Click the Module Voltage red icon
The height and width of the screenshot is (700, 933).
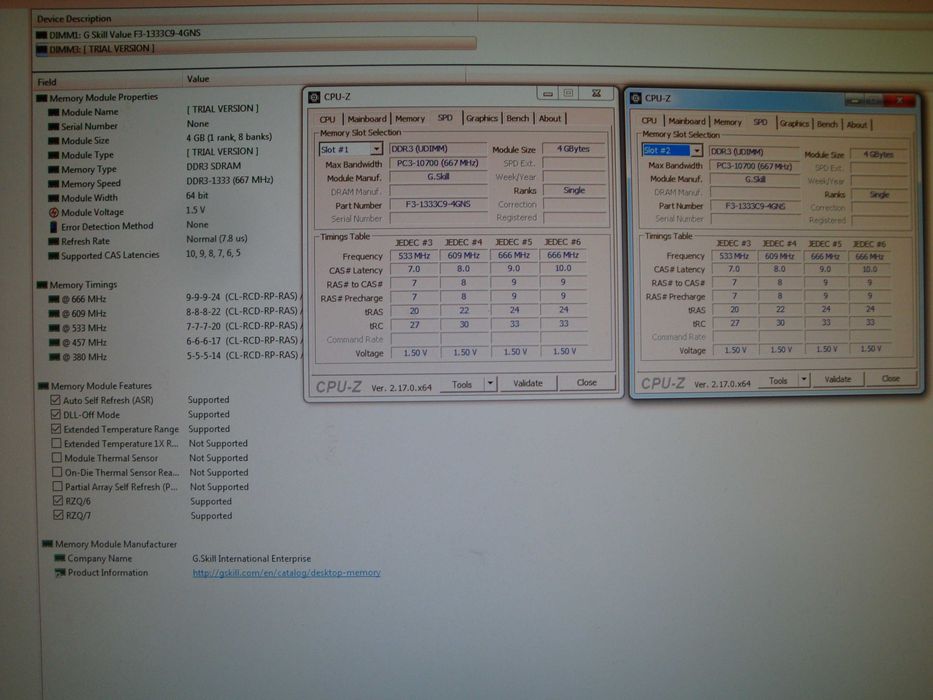54,212
